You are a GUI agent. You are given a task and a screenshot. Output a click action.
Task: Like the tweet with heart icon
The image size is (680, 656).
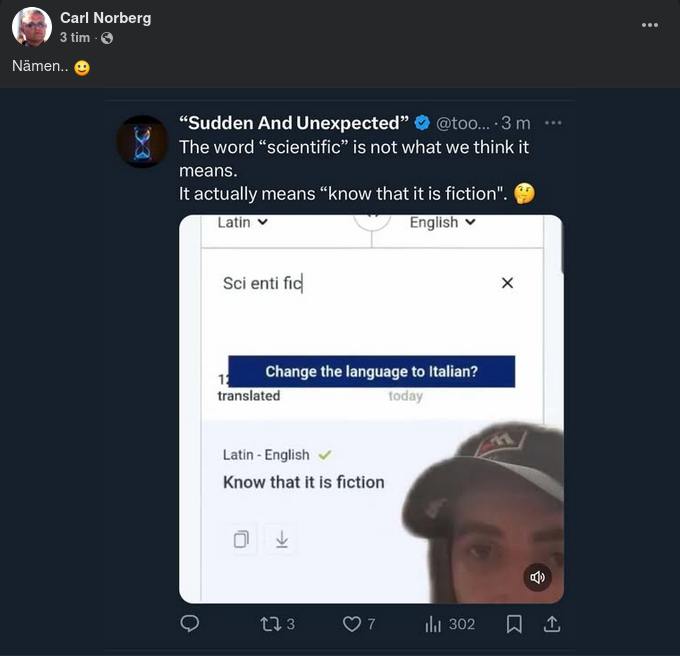point(351,624)
